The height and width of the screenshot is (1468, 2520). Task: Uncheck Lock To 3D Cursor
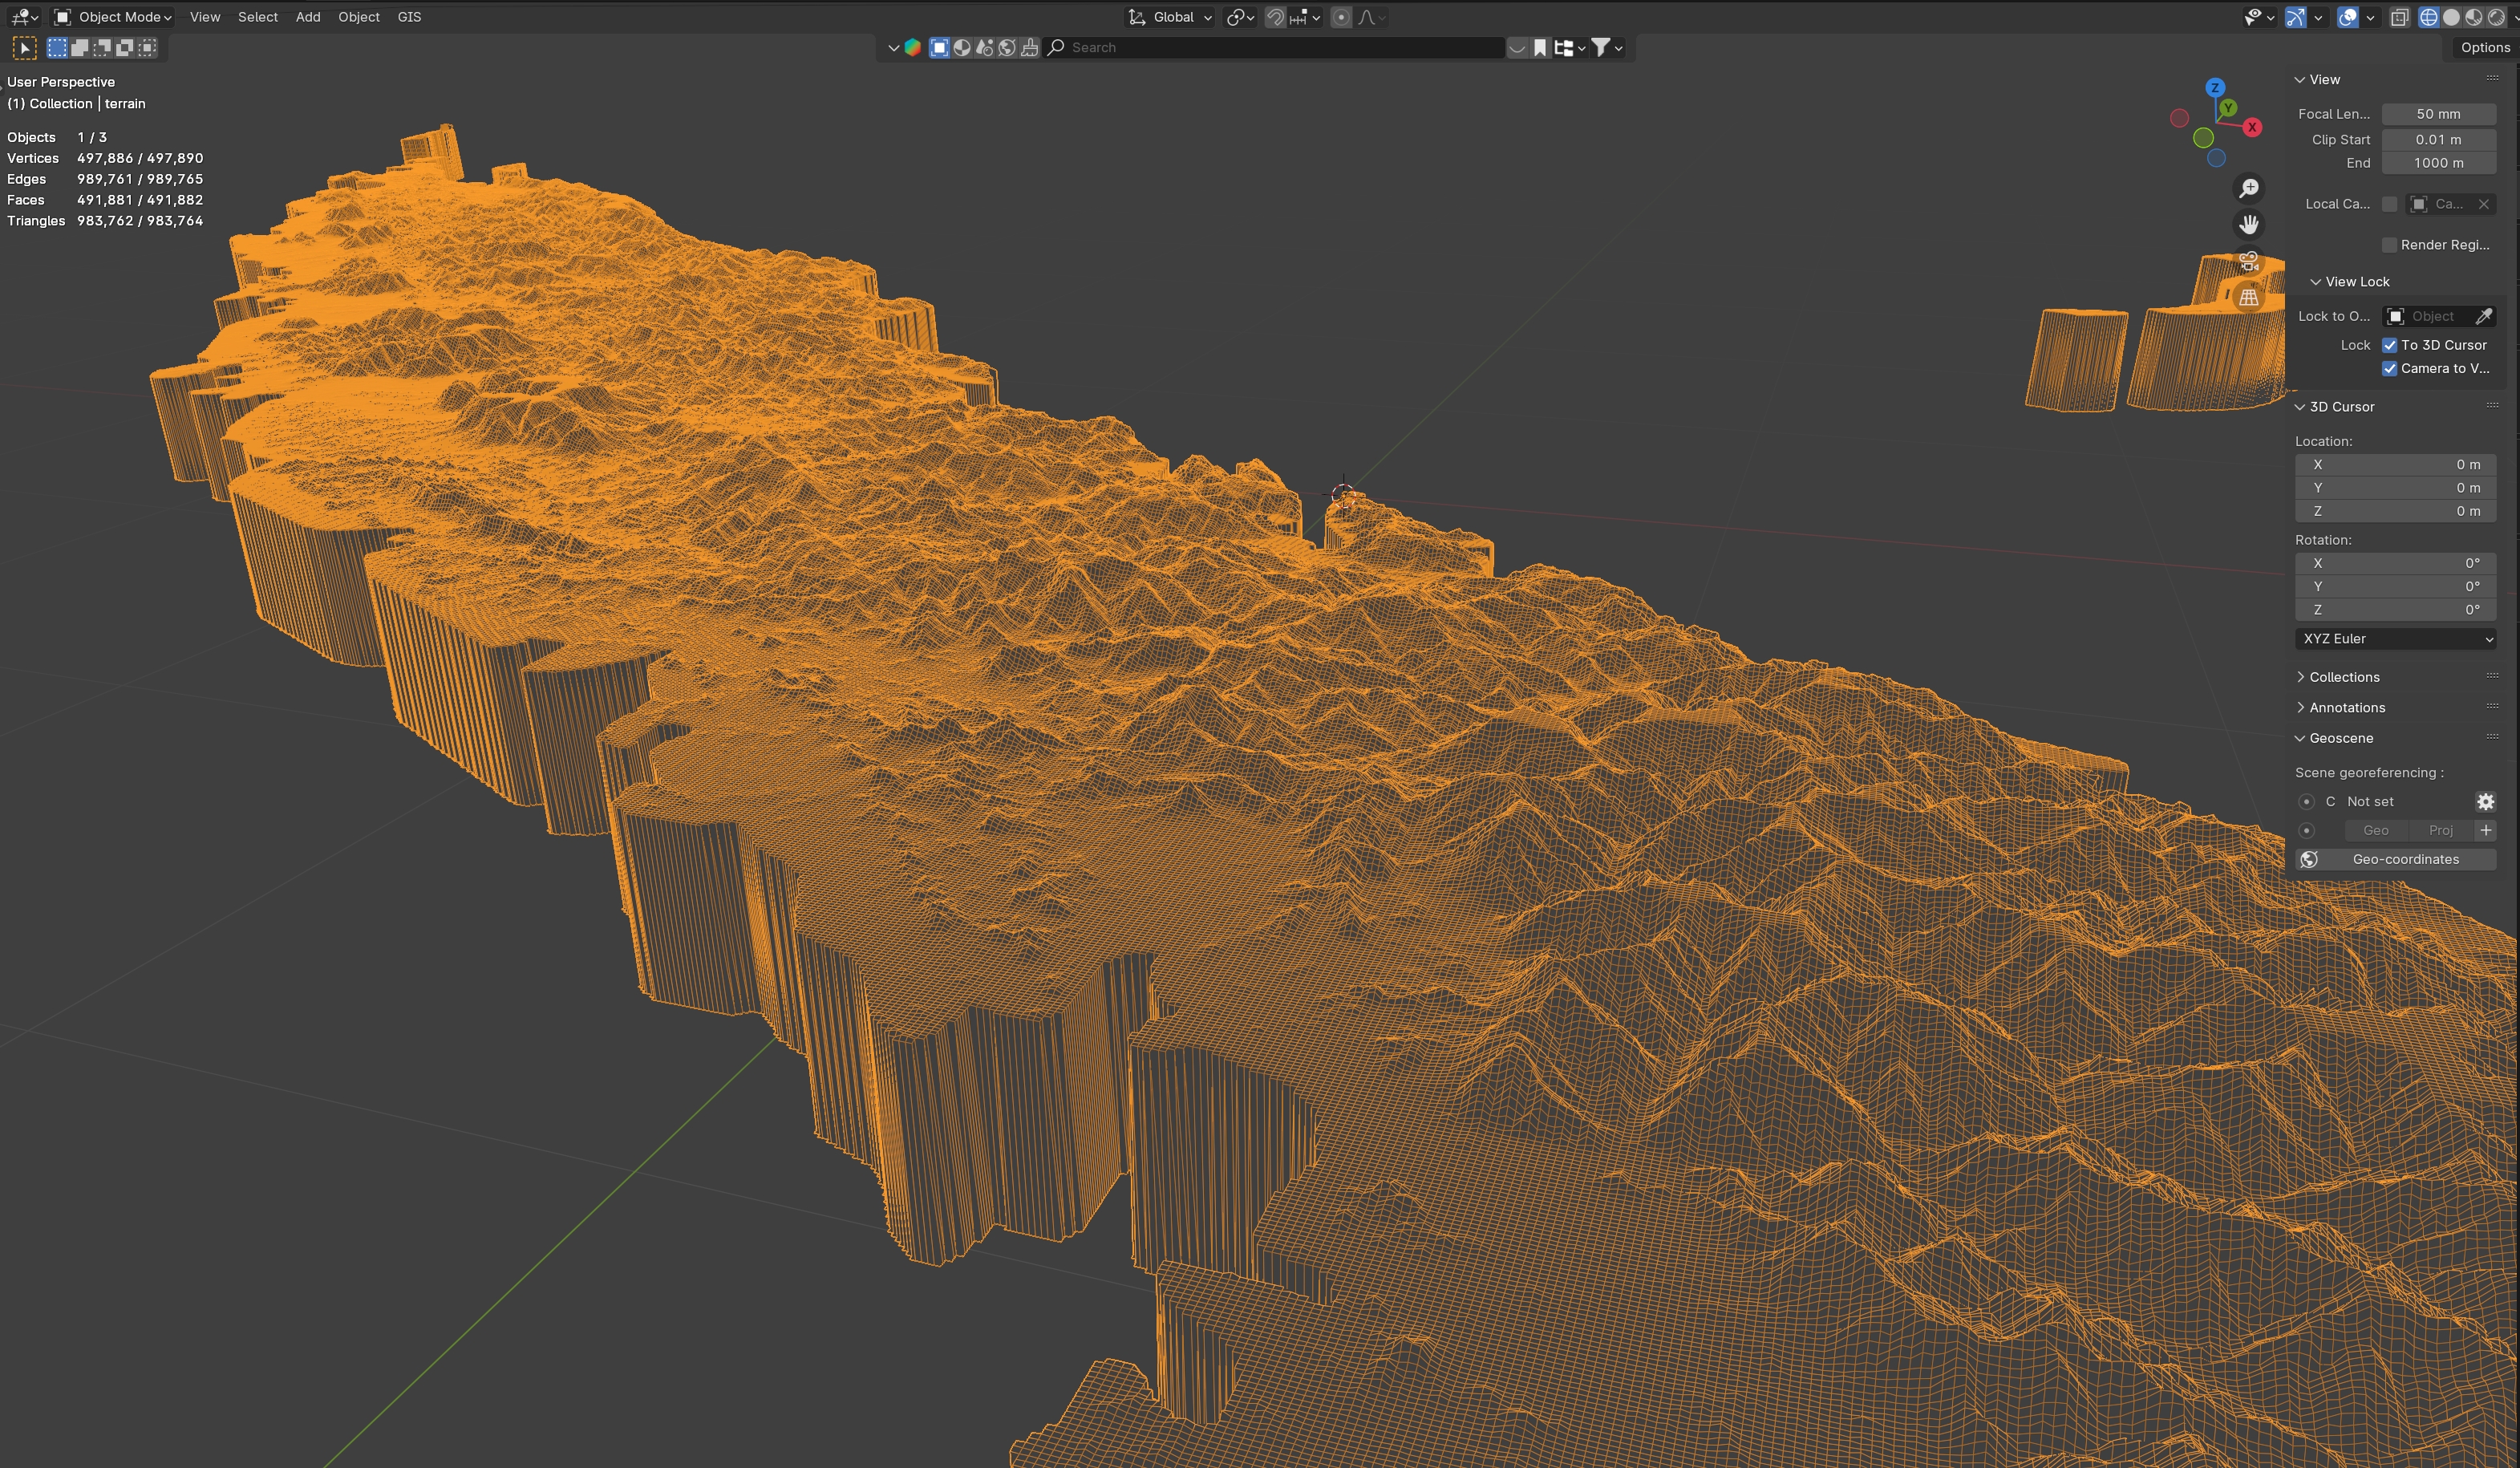[x=2390, y=345]
